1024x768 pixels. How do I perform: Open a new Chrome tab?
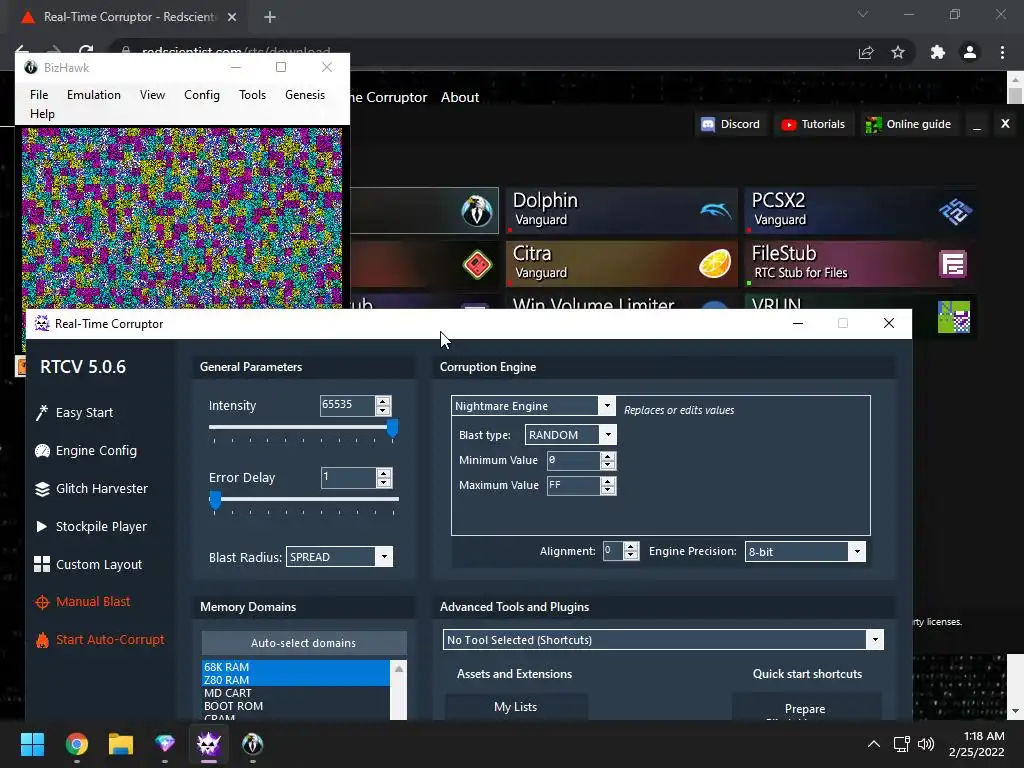[270, 17]
